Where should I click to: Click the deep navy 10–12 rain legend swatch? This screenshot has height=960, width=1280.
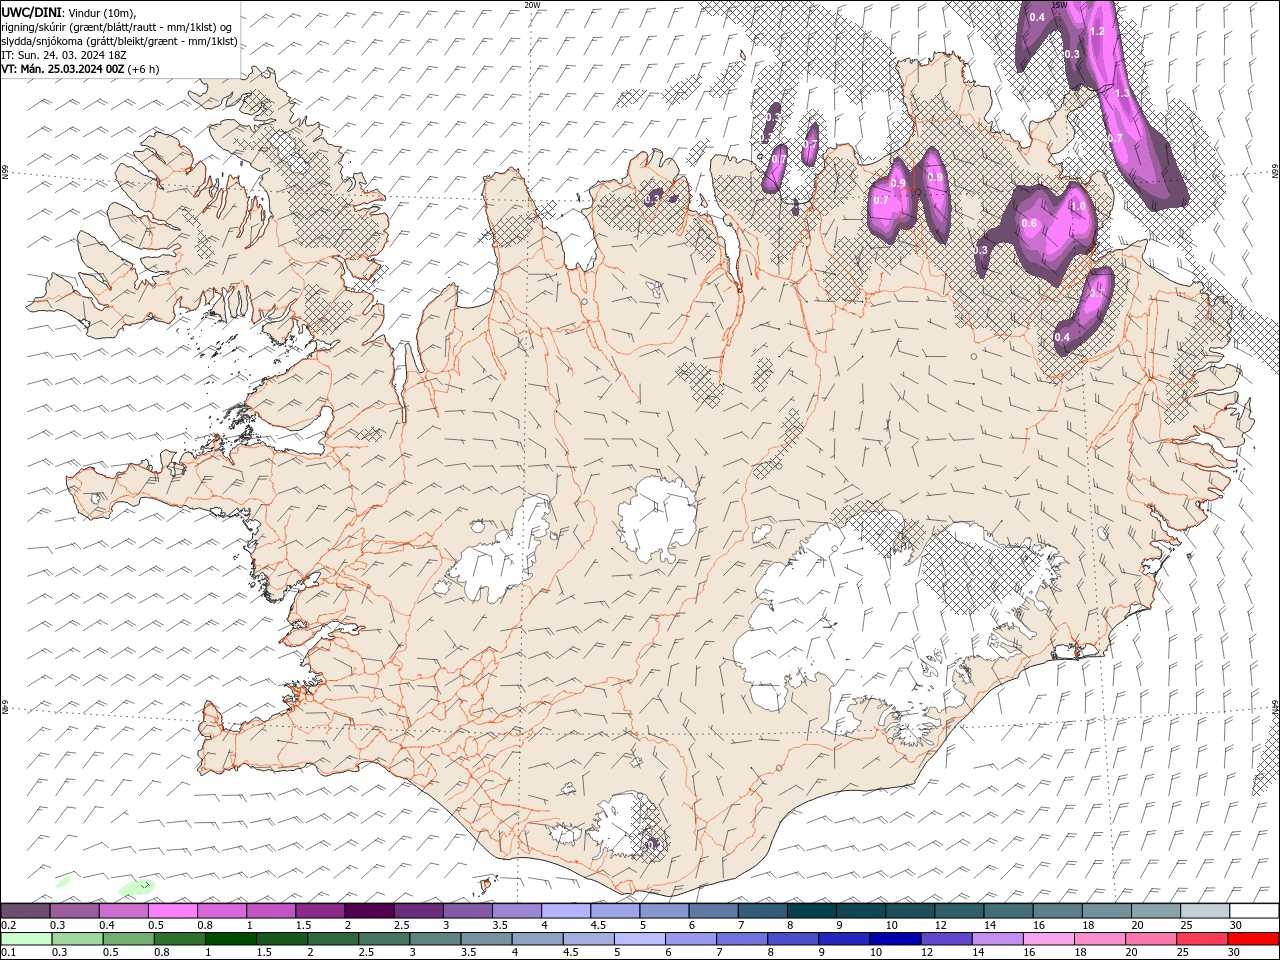(895, 939)
